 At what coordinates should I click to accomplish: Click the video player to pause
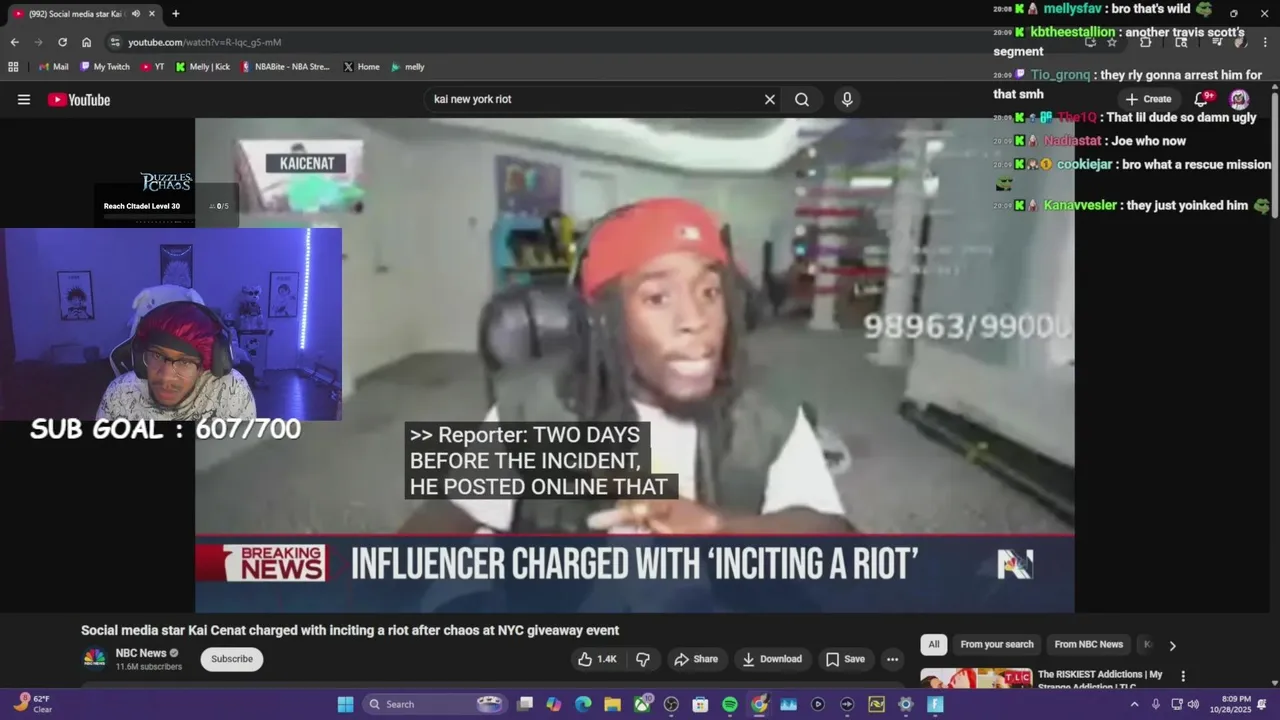[634, 365]
